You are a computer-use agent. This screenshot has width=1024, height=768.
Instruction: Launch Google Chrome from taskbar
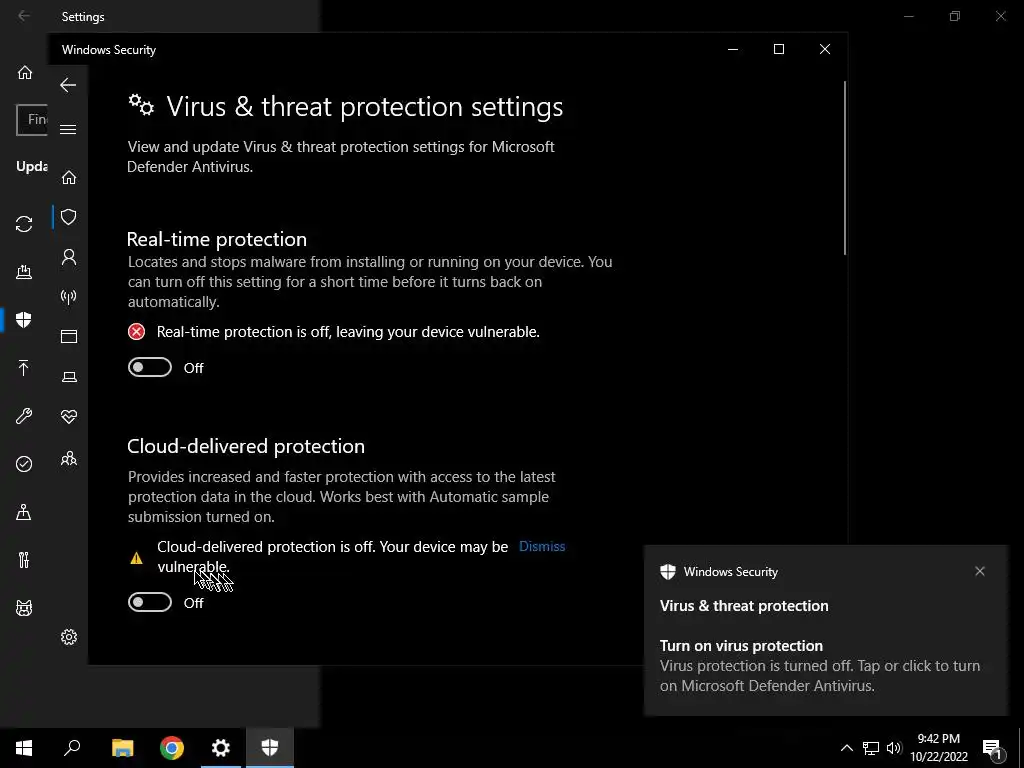[172, 748]
